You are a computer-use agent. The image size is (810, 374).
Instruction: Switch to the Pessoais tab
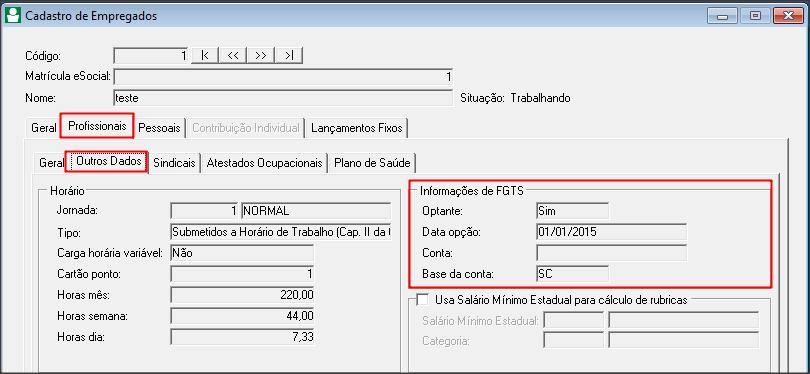coord(160,128)
